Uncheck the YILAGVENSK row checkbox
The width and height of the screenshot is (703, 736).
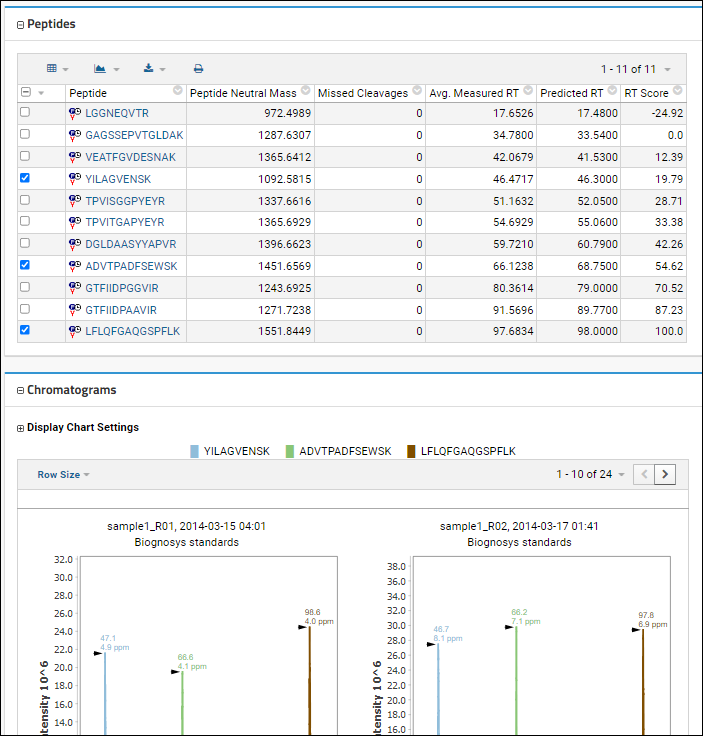coord(25,177)
